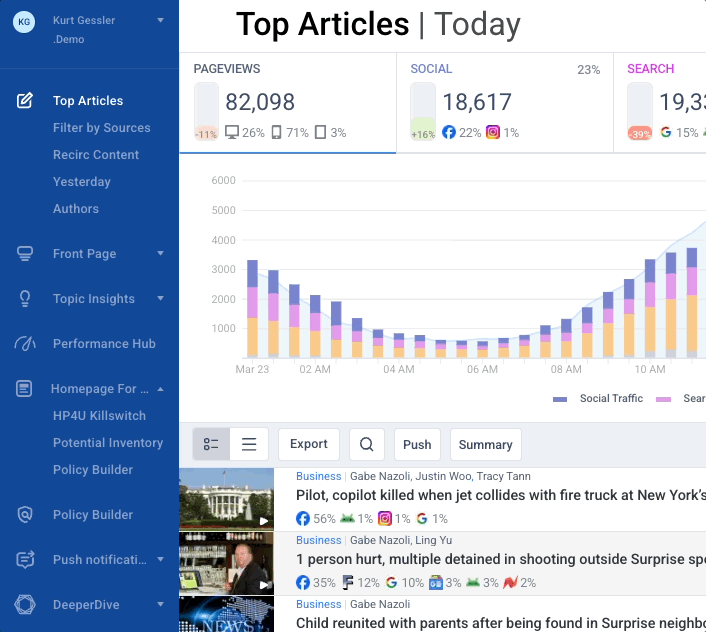Collapse the Homepage For You section

160,389
